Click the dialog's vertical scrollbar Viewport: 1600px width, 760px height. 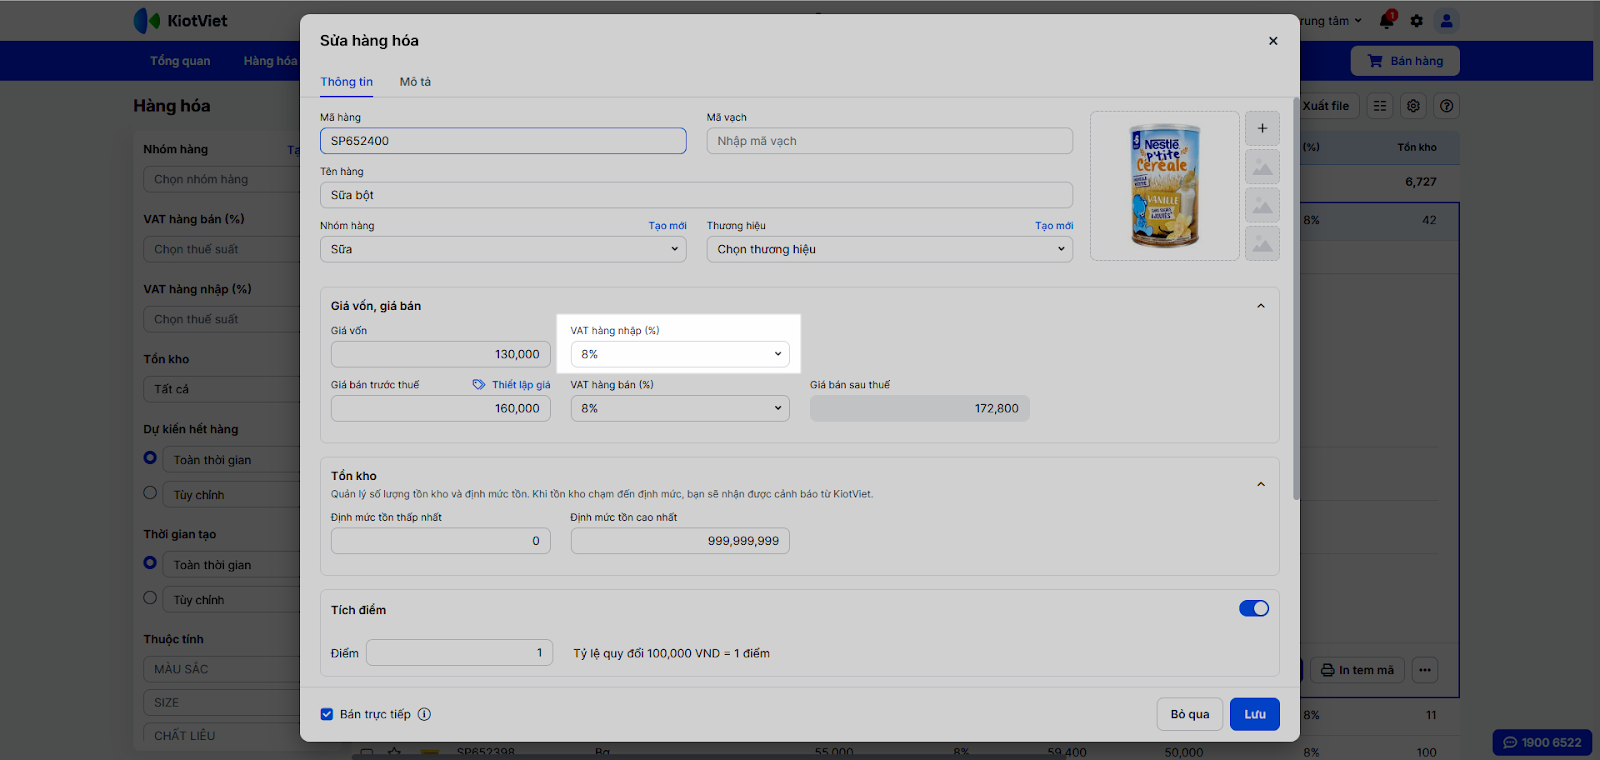click(x=1296, y=298)
